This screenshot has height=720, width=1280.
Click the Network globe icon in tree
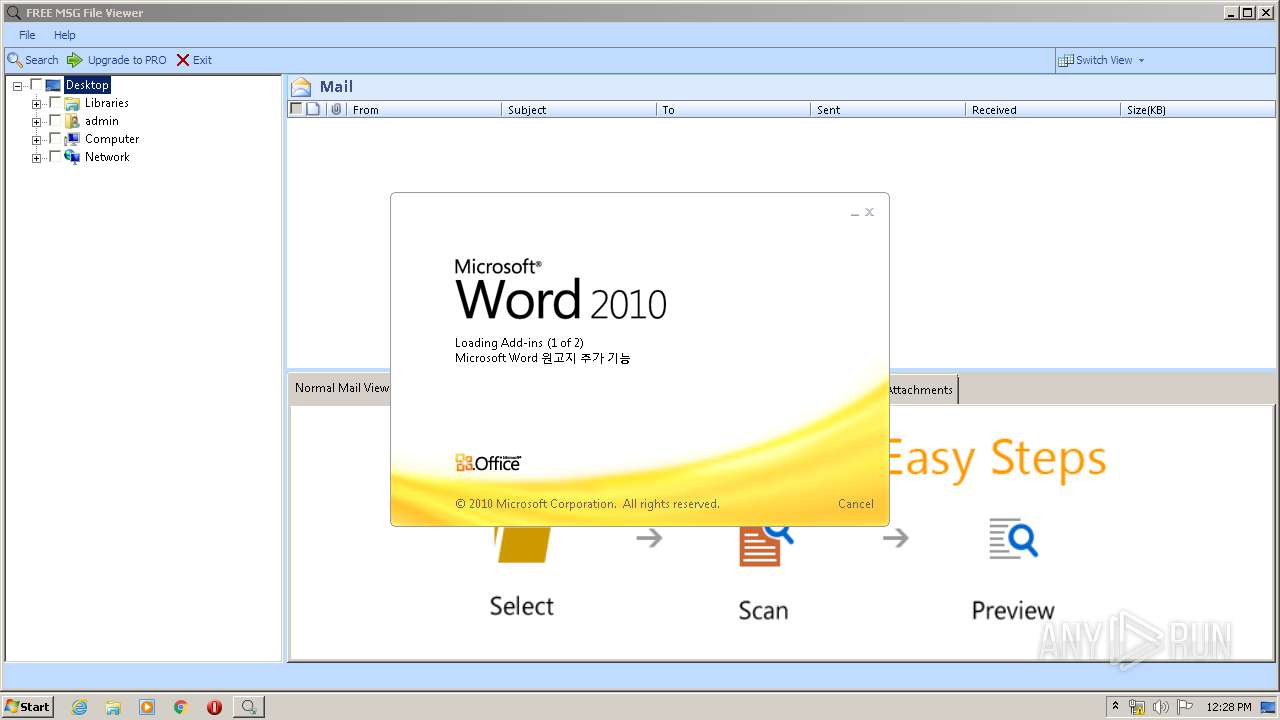(x=72, y=157)
